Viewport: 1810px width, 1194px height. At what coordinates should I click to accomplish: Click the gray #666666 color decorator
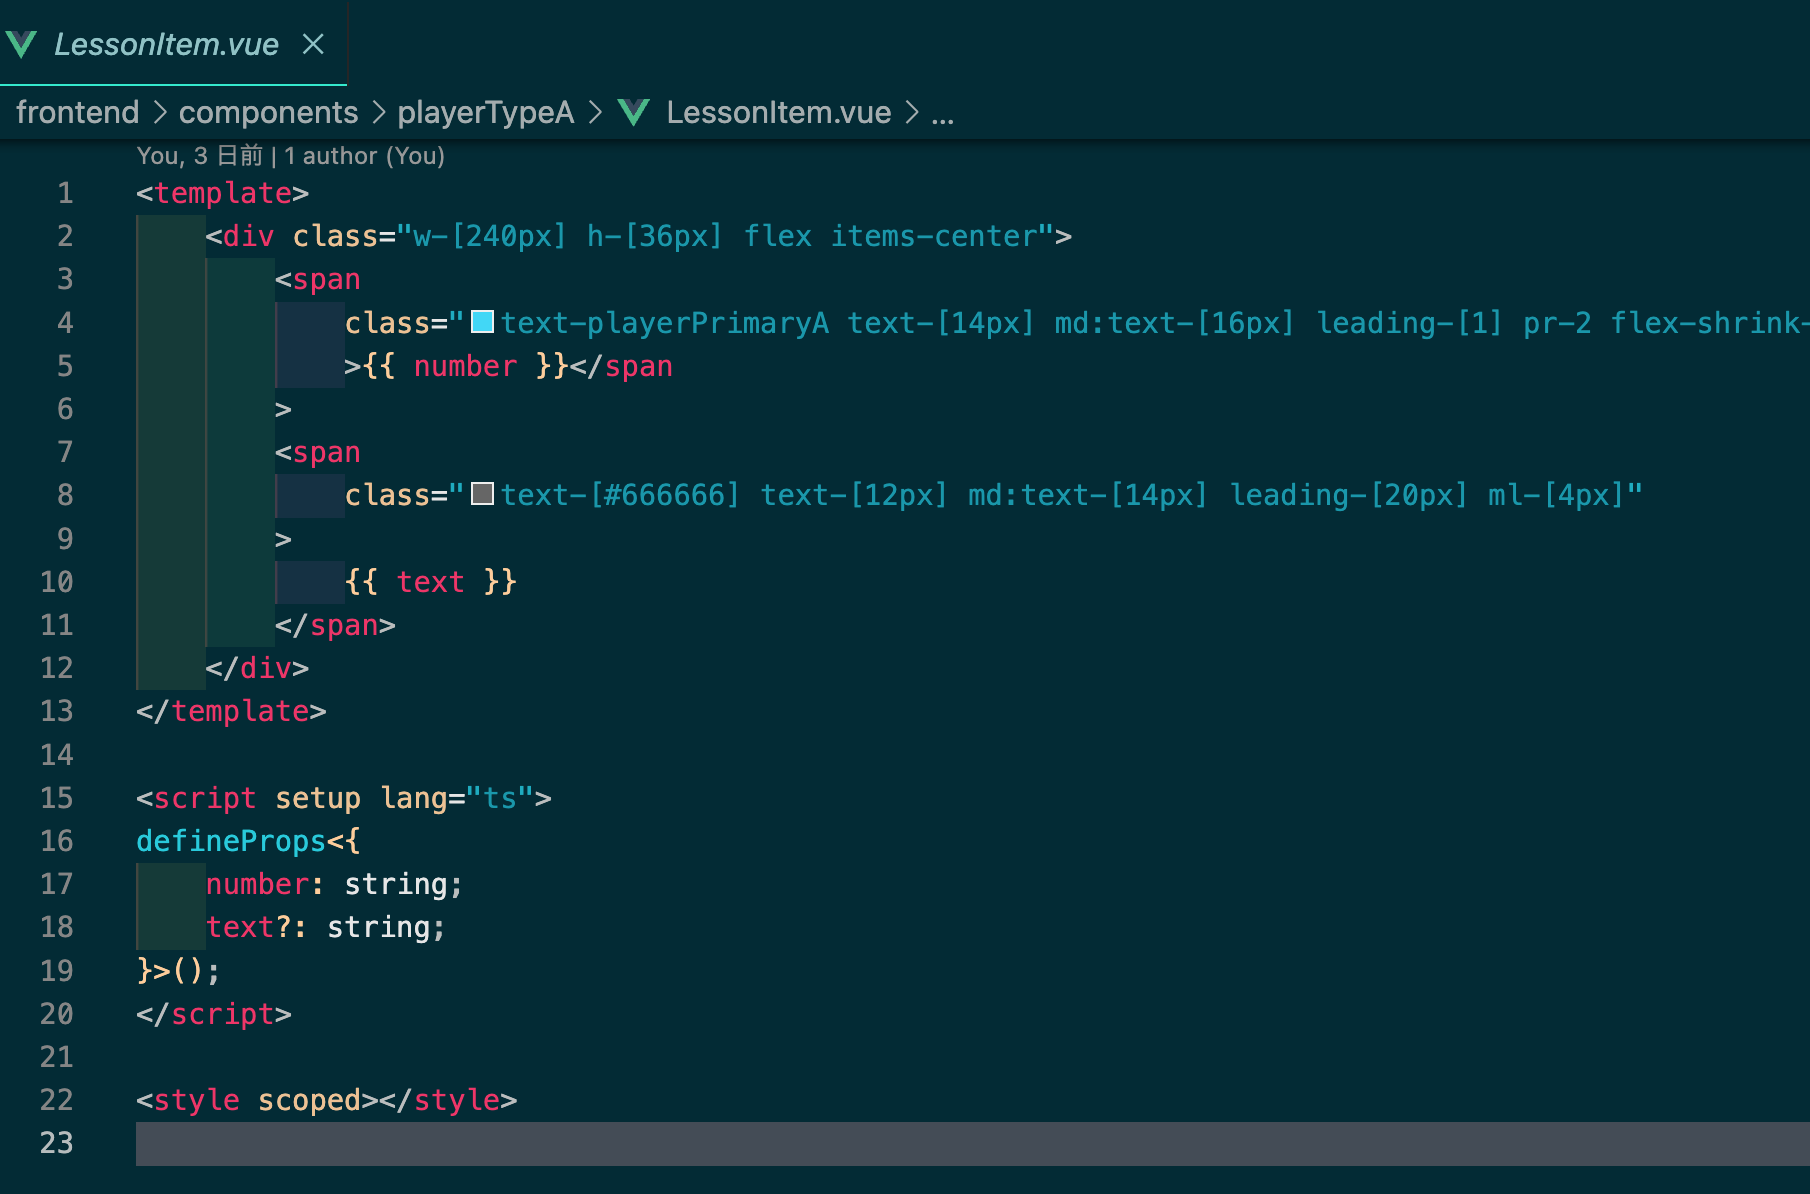(x=483, y=493)
